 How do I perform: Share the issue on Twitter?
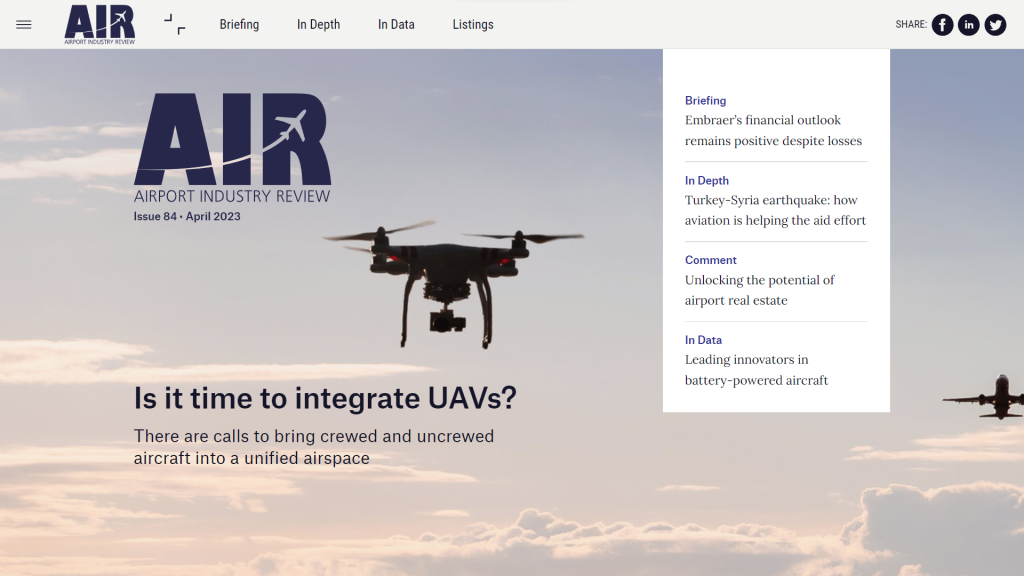[995, 25]
